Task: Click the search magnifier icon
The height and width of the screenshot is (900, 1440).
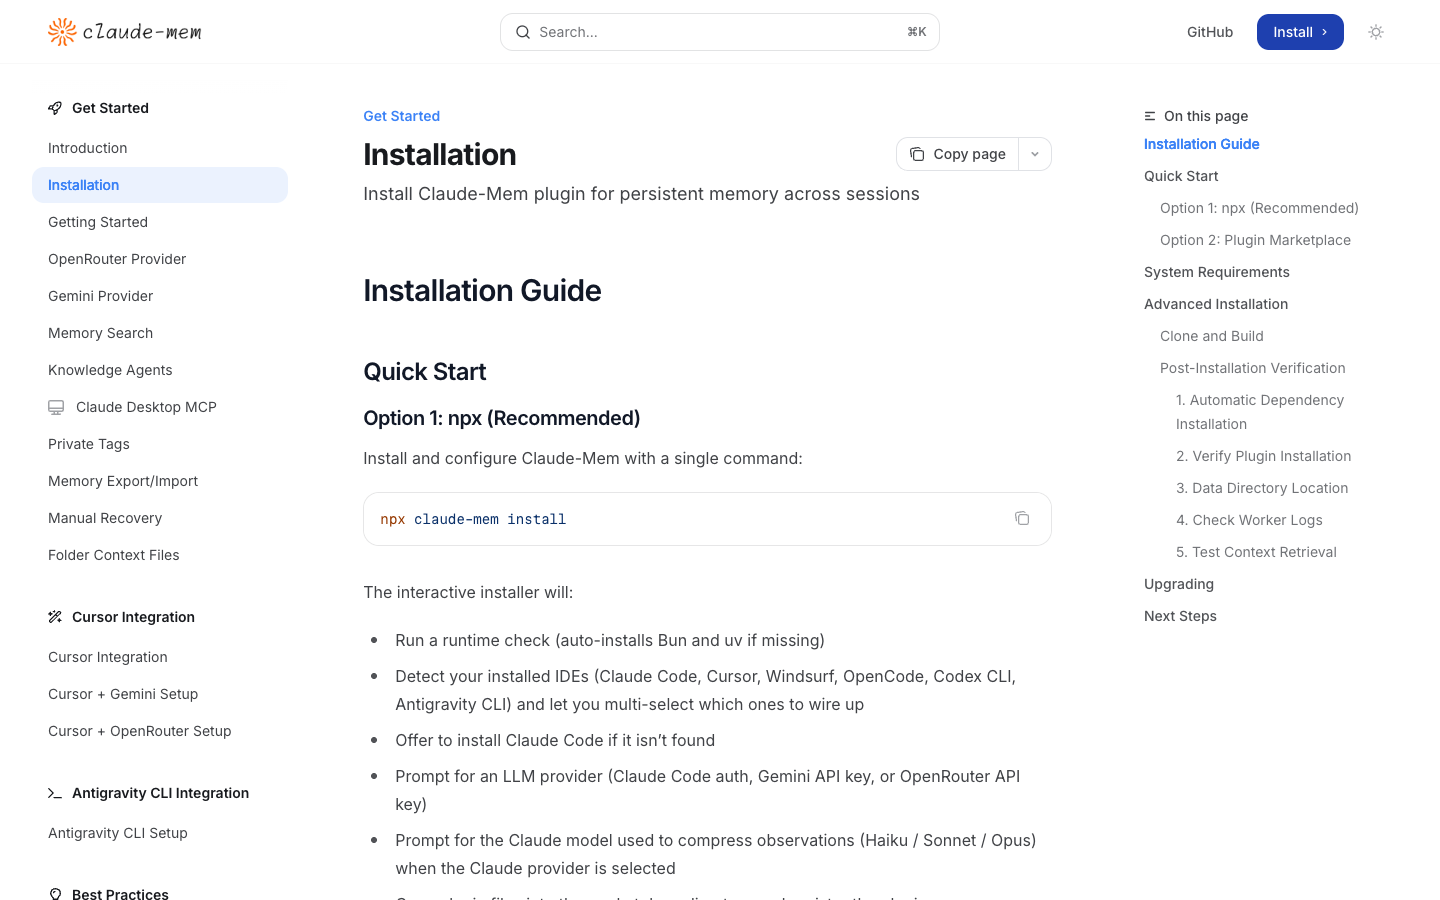Action: coord(523,32)
